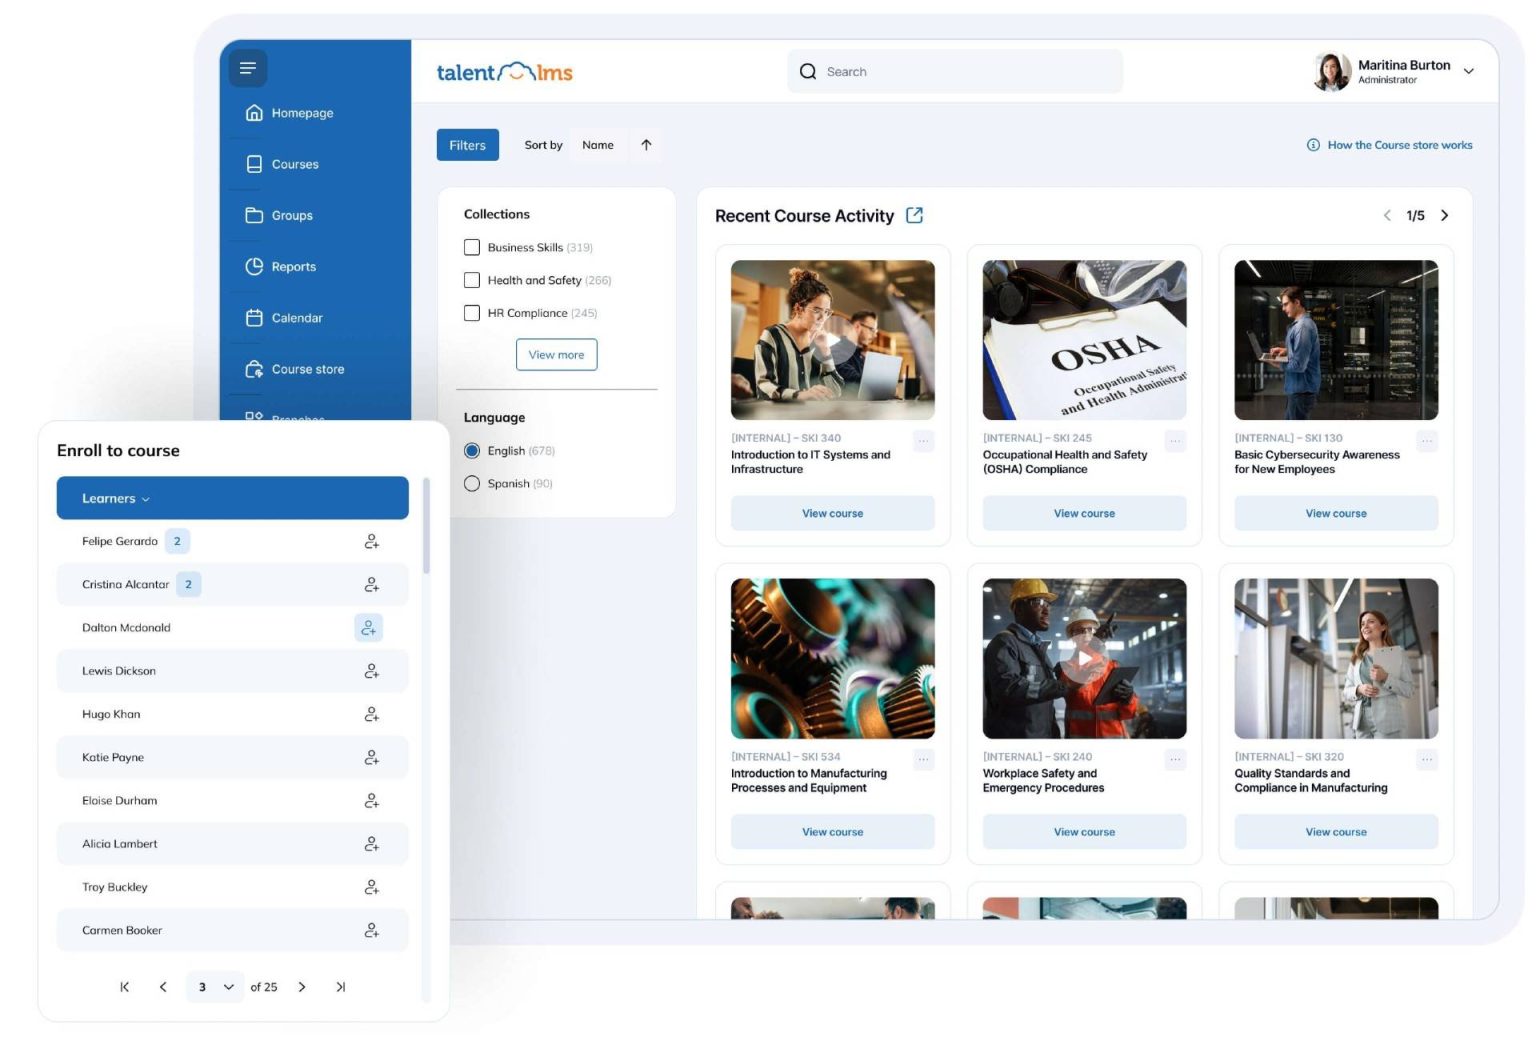Click the add-learner icon beside Dalton Mcdonald

click(x=368, y=627)
